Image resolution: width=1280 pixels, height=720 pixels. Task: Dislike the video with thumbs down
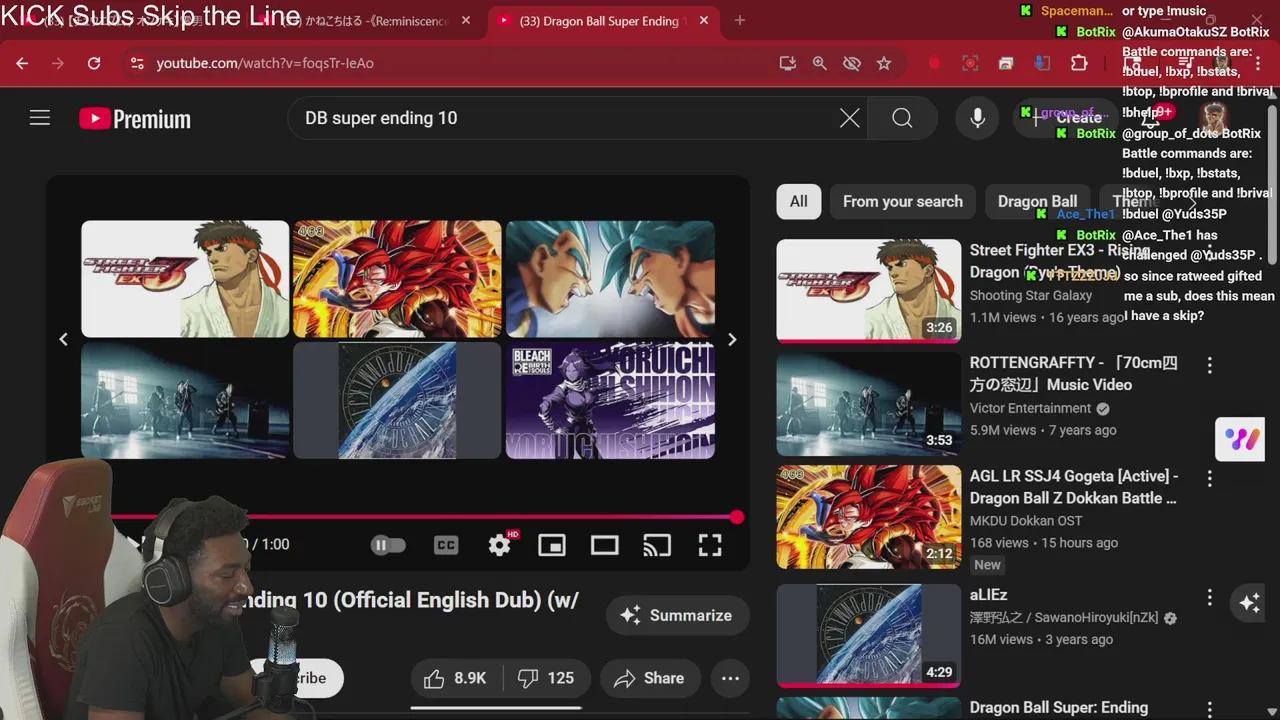pos(546,678)
